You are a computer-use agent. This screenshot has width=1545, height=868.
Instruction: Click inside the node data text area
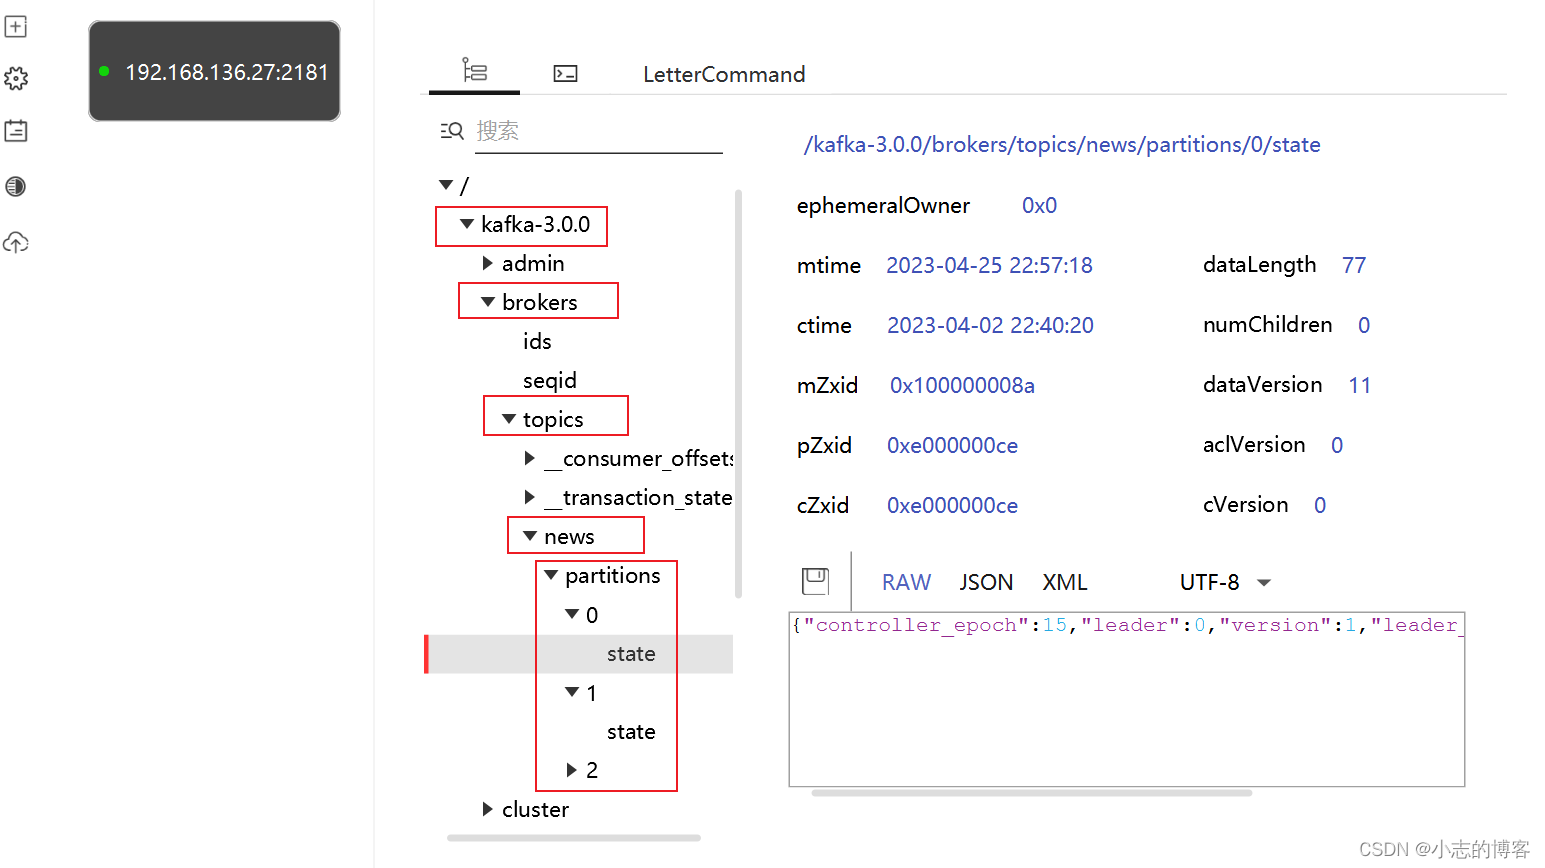(1127, 700)
